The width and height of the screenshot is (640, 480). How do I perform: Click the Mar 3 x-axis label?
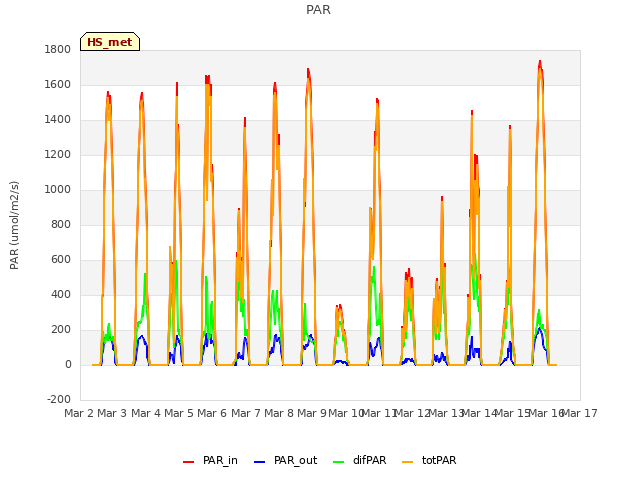tap(112, 413)
